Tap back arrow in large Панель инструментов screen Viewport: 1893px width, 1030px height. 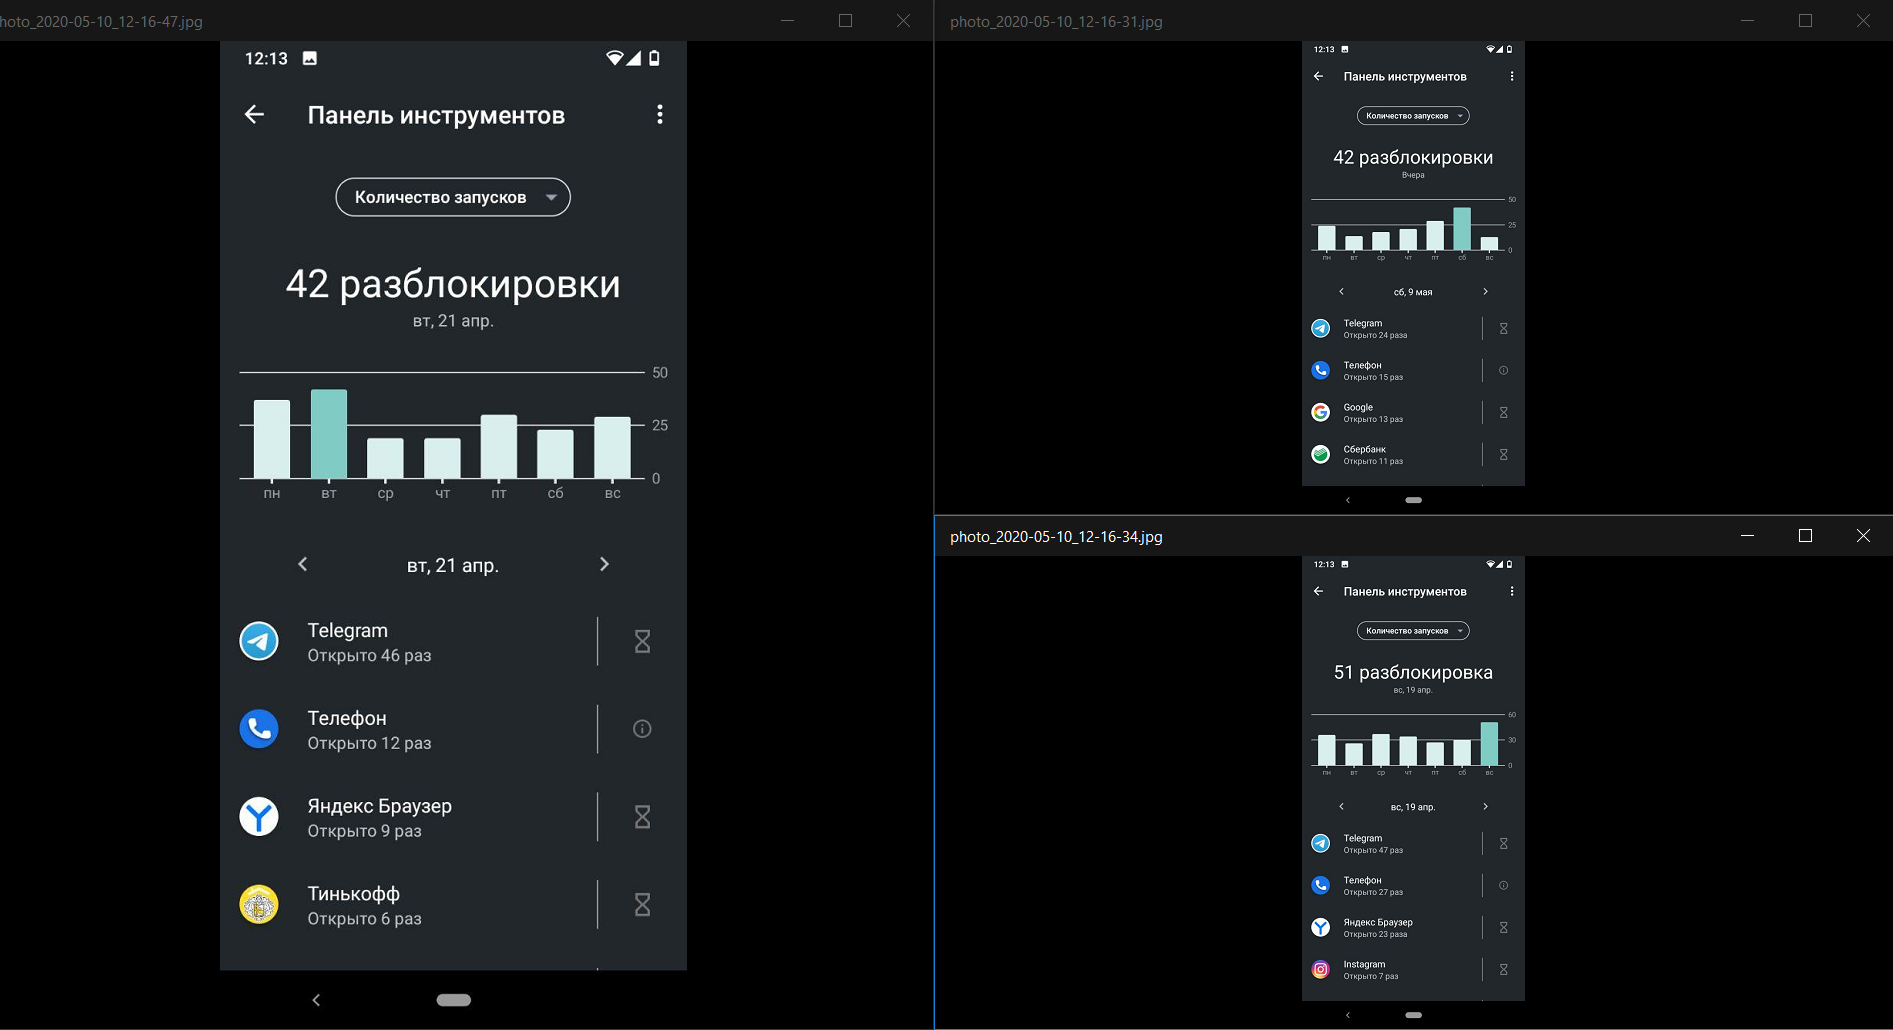tap(254, 115)
